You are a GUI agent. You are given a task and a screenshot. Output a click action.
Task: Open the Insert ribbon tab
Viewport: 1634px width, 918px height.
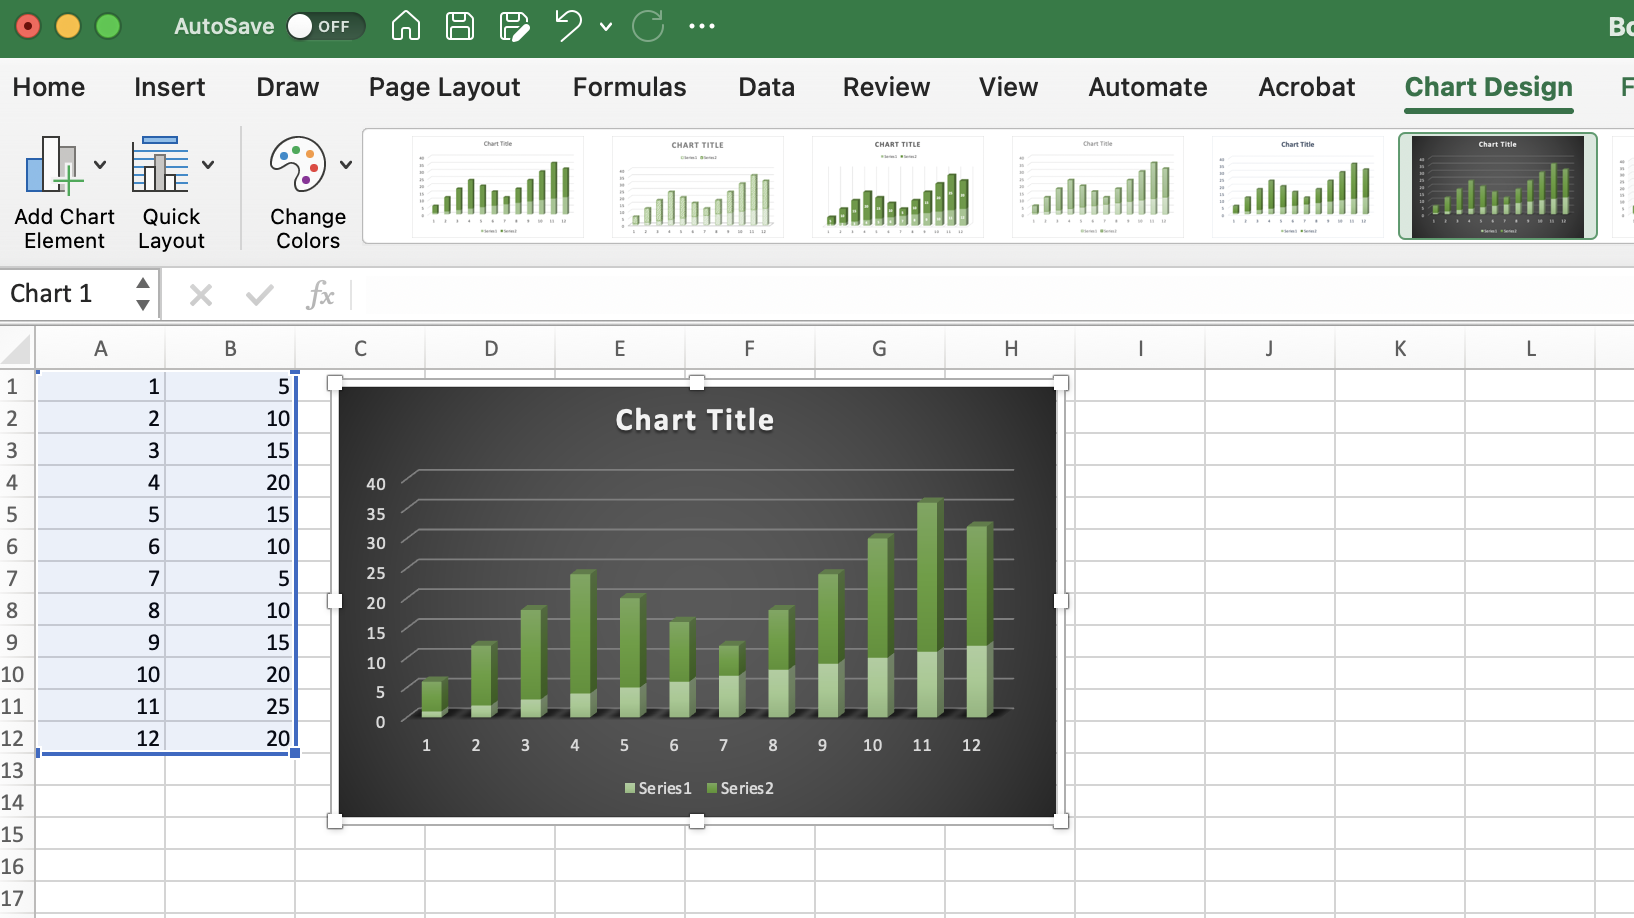169,88
